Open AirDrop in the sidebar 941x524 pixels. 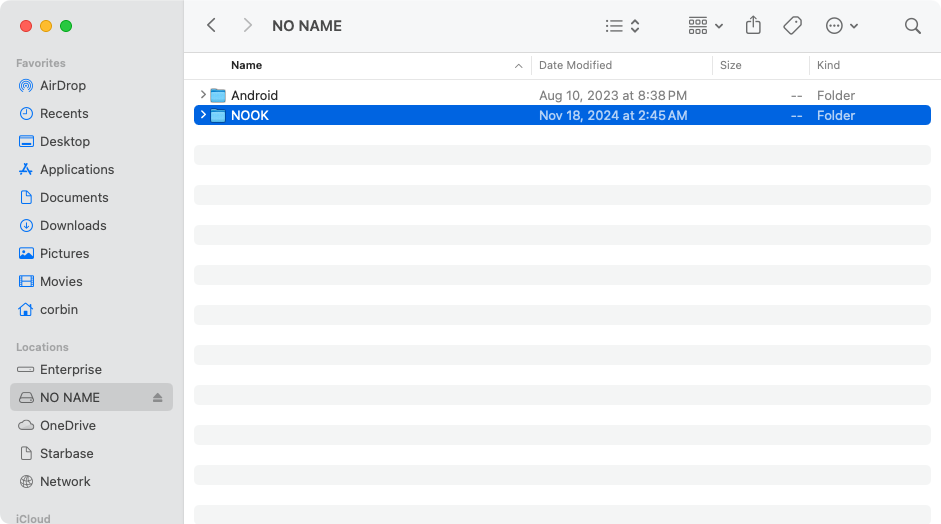pyautogui.click(x=63, y=85)
